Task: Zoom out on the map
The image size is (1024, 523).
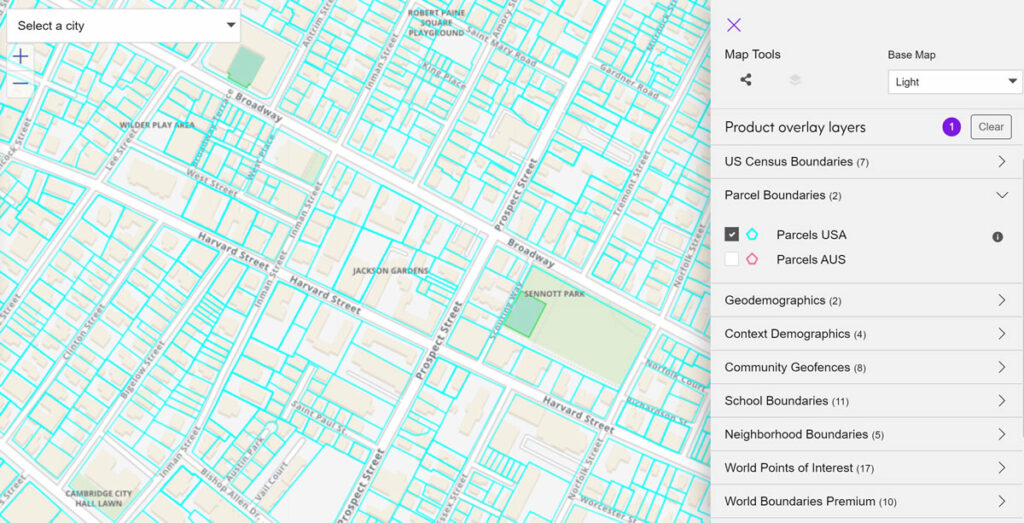Action: pos(21,85)
